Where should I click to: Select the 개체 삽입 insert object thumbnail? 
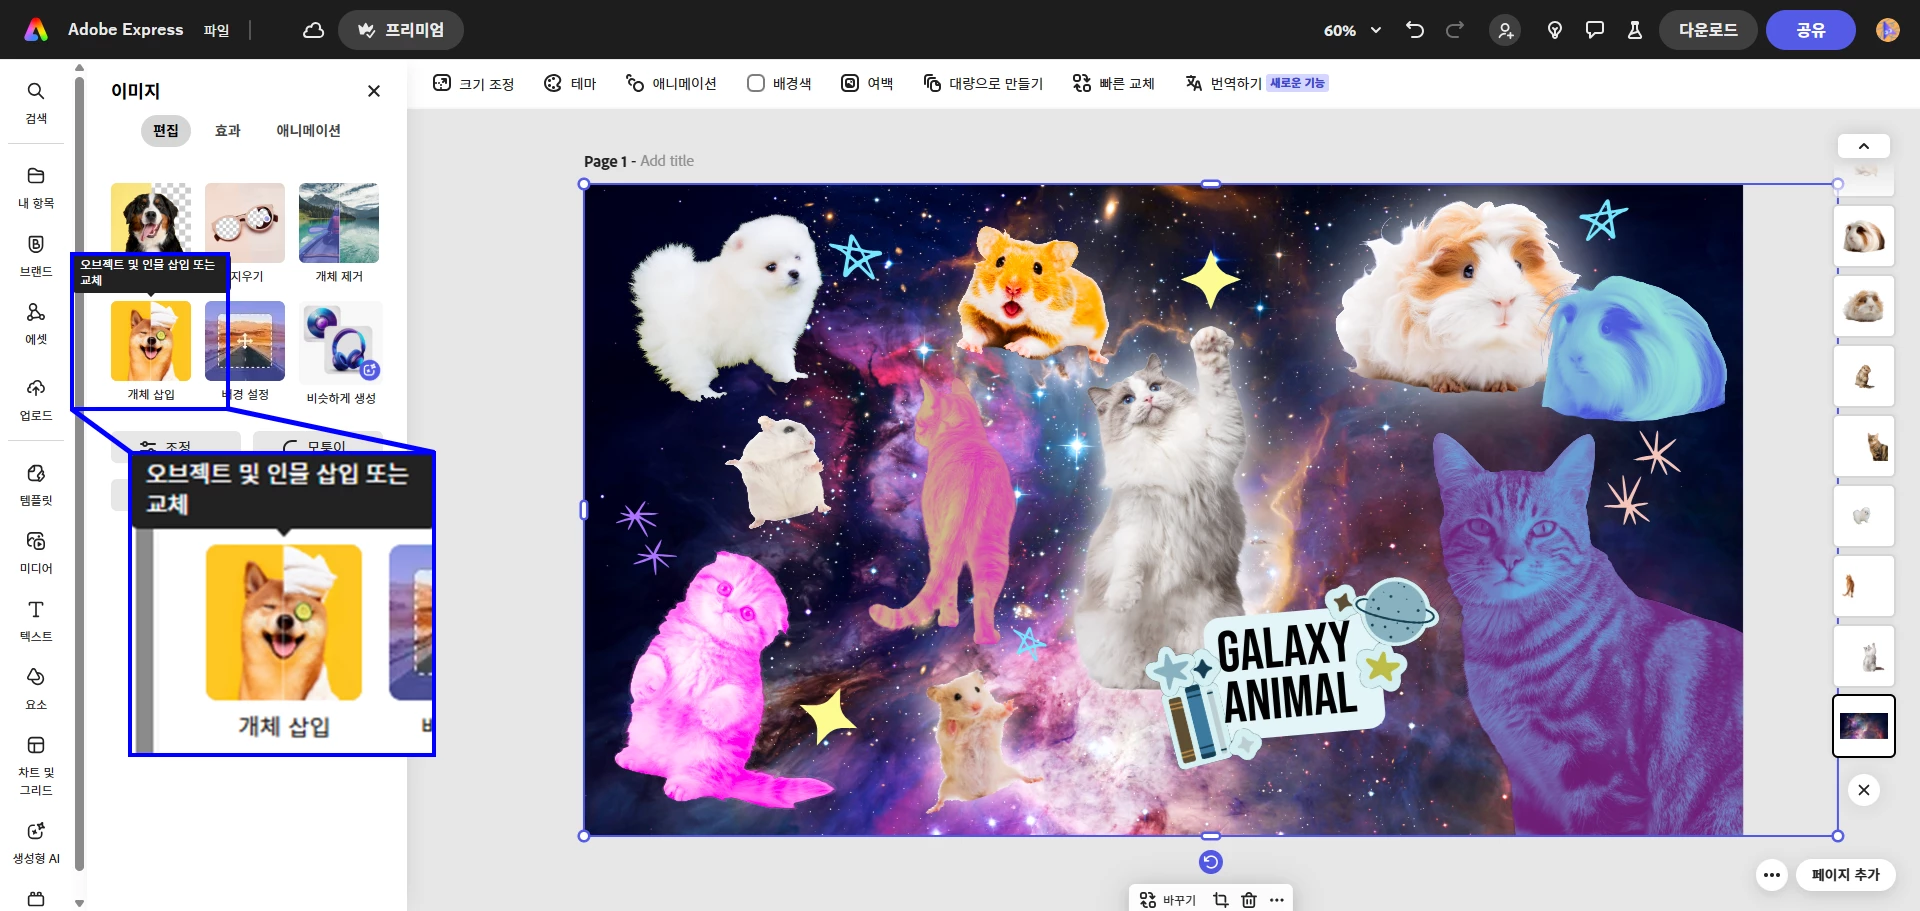click(151, 341)
